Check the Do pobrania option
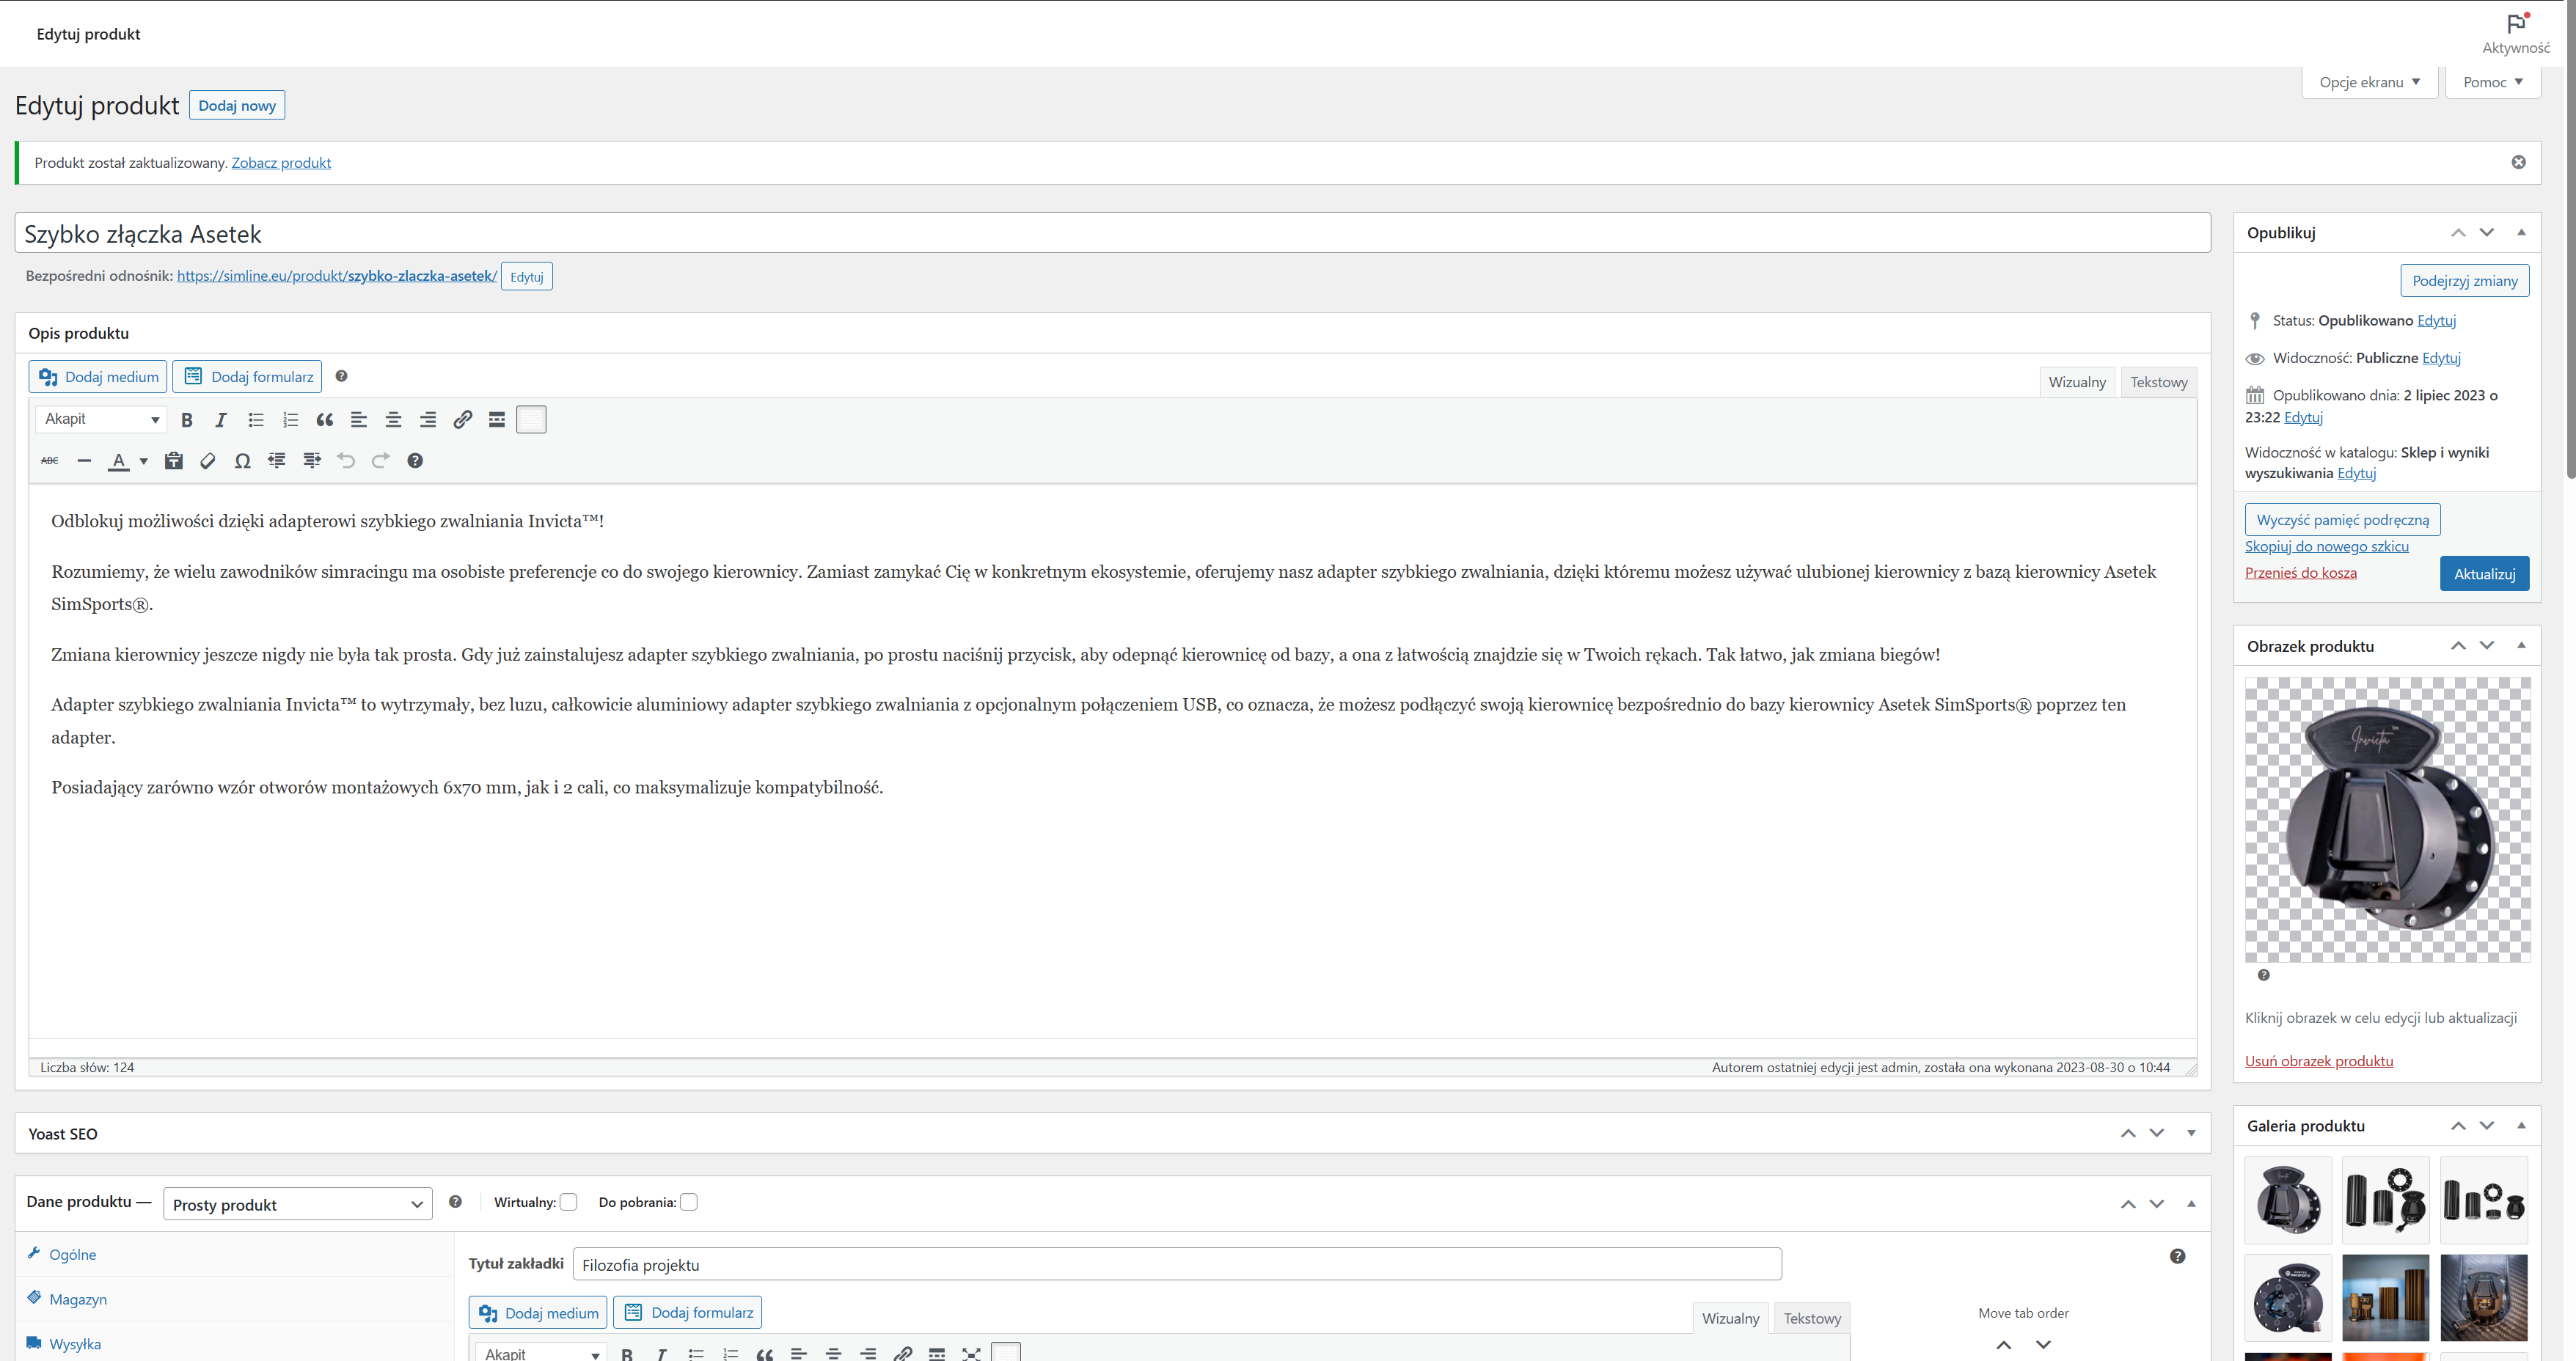This screenshot has width=2576, height=1361. (689, 1202)
